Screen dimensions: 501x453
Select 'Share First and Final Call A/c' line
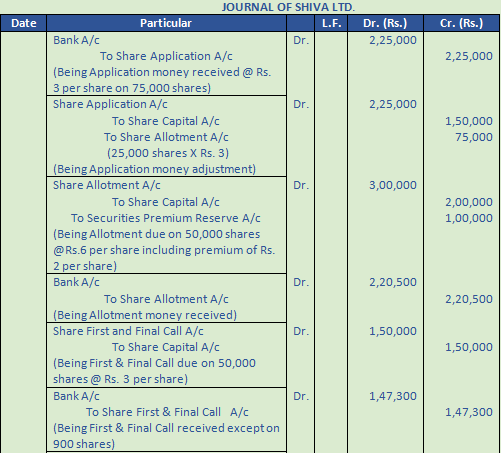point(128,331)
